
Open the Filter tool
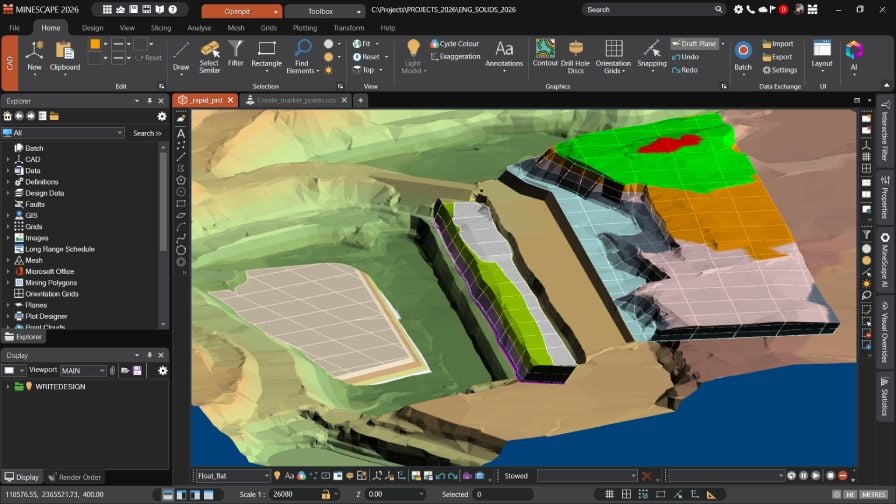tap(235, 54)
